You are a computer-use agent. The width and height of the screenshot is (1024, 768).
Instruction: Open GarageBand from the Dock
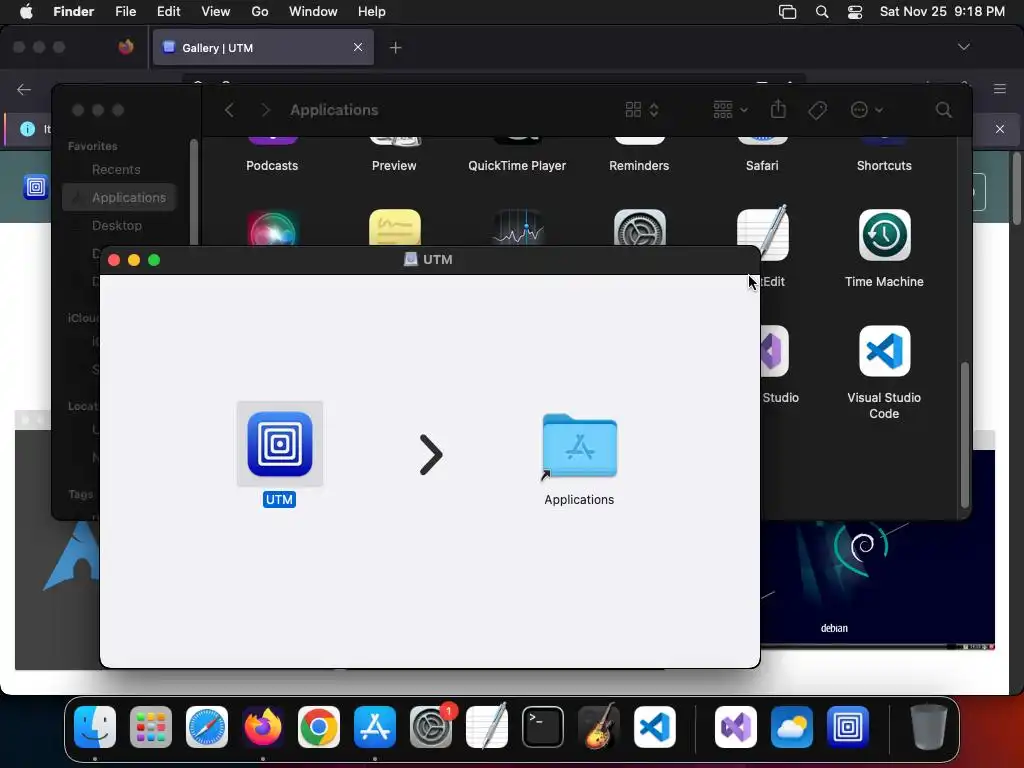click(599, 727)
